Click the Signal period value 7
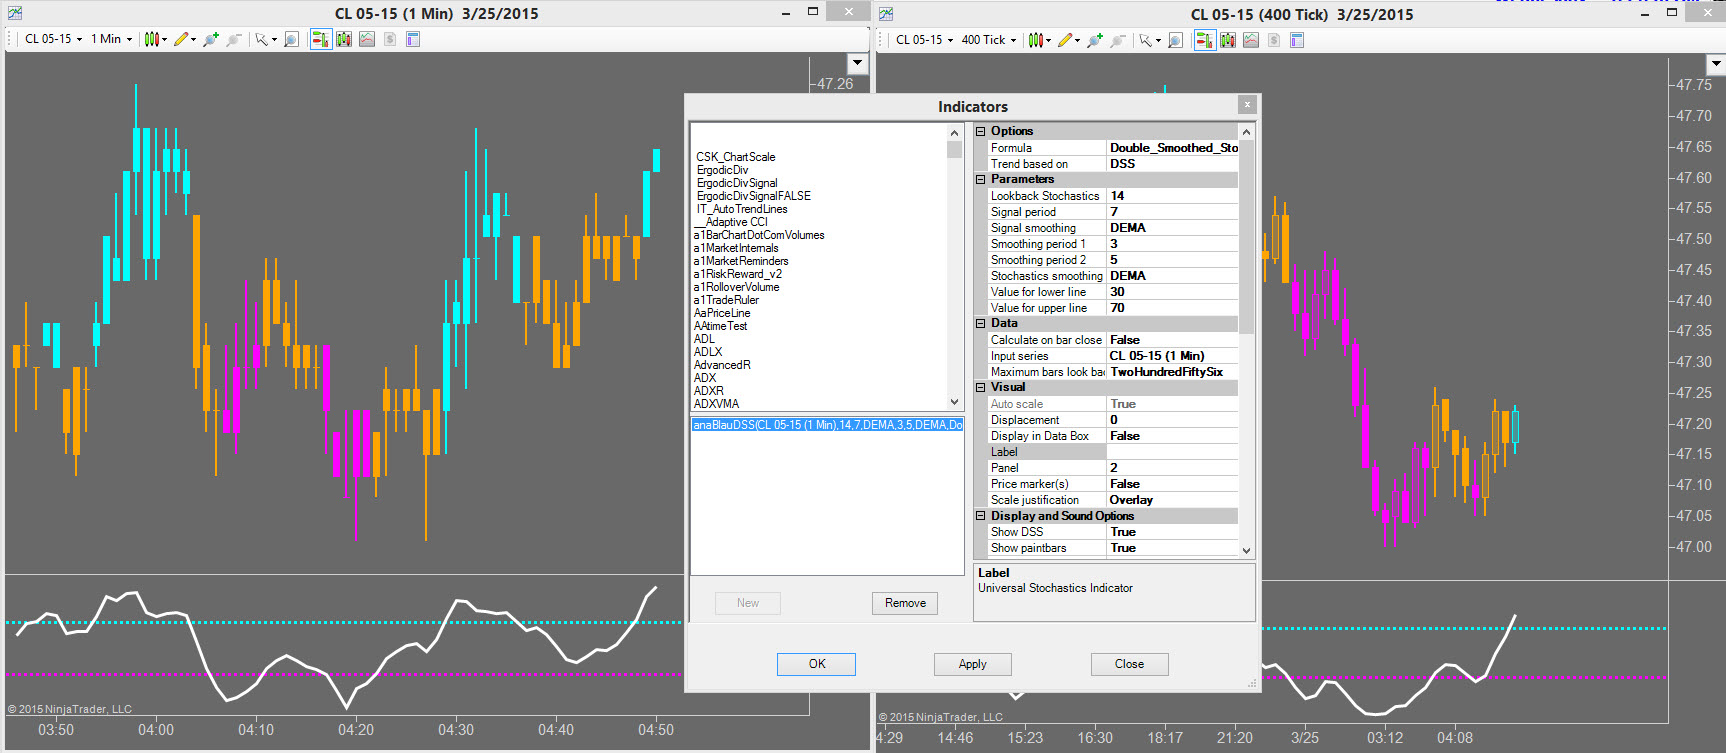Viewport: 1726px width, 753px height. click(x=1172, y=212)
